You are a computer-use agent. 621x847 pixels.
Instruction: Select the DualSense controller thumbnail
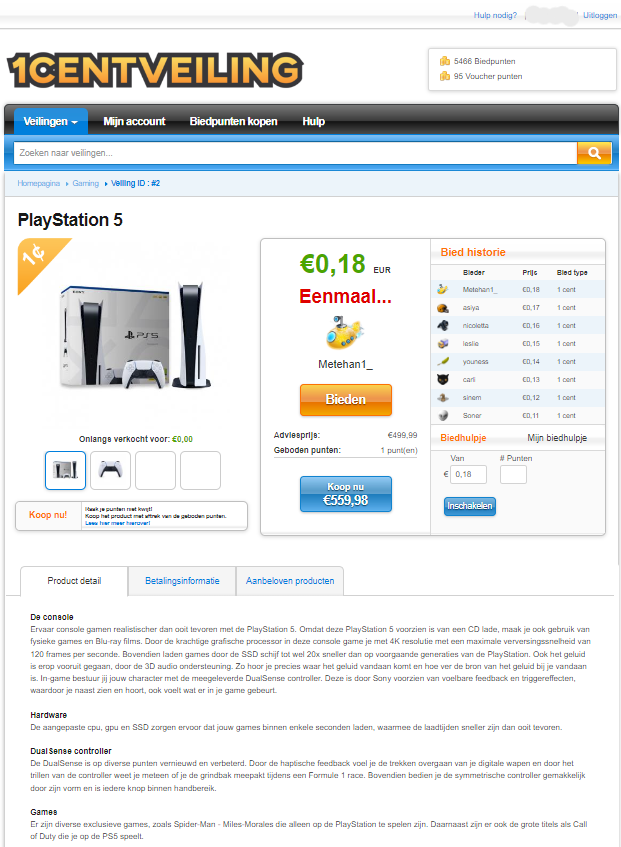(111, 470)
